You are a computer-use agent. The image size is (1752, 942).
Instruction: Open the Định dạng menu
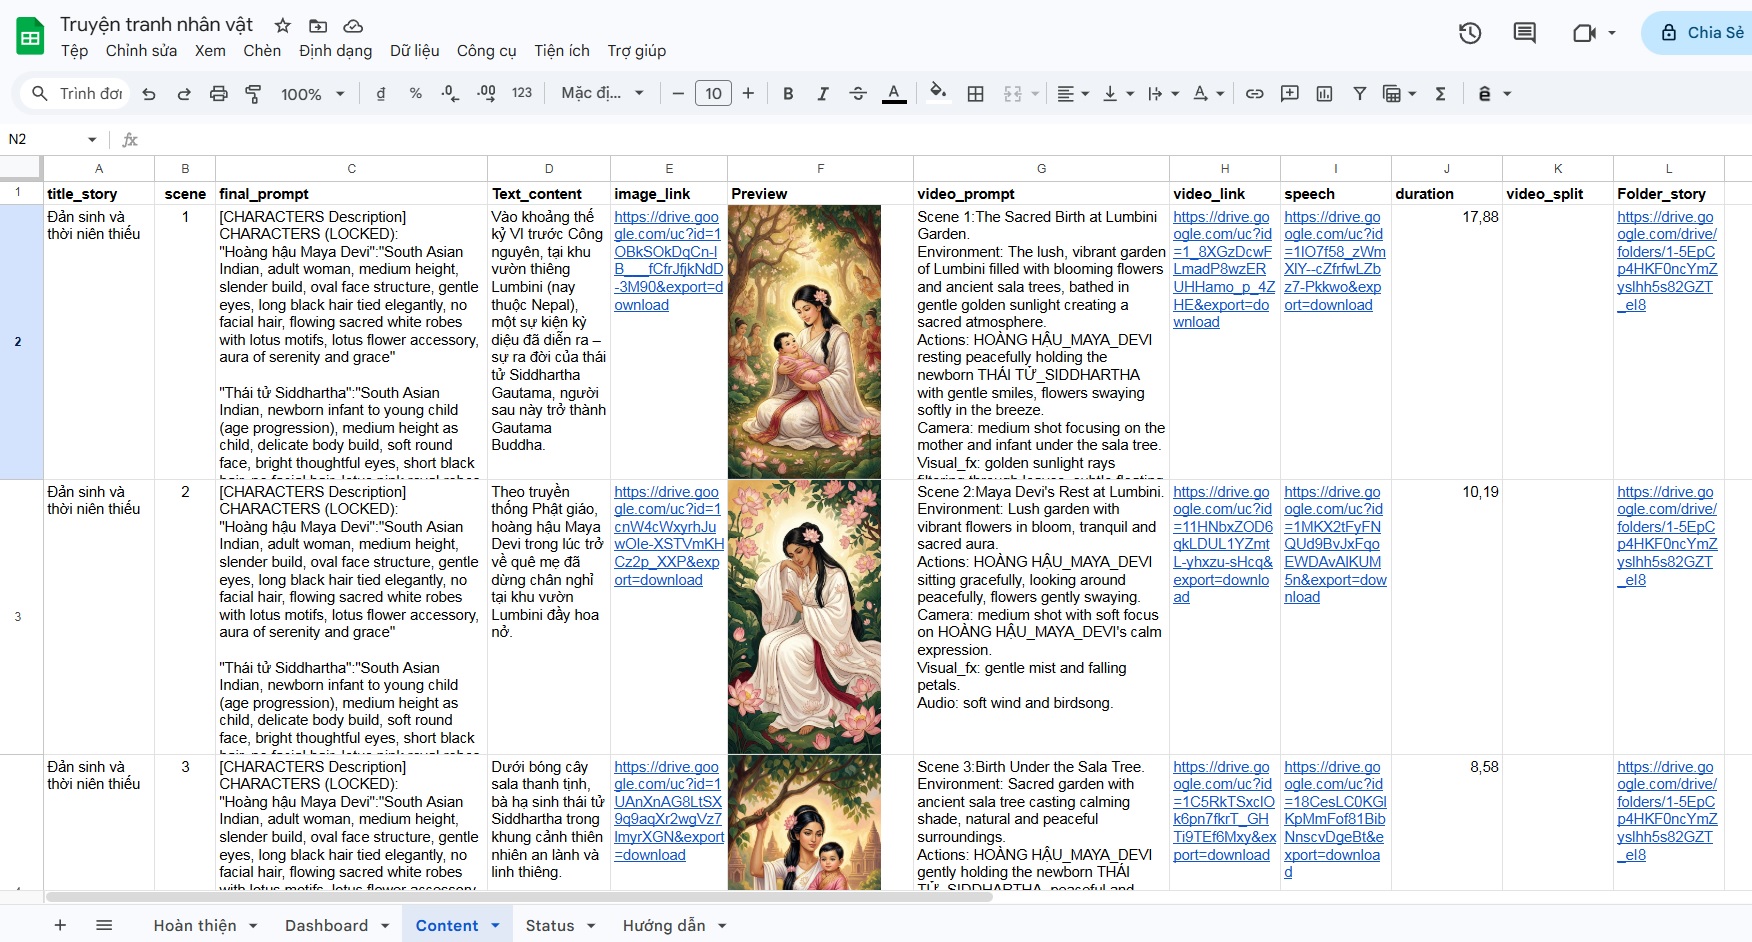coord(335,51)
